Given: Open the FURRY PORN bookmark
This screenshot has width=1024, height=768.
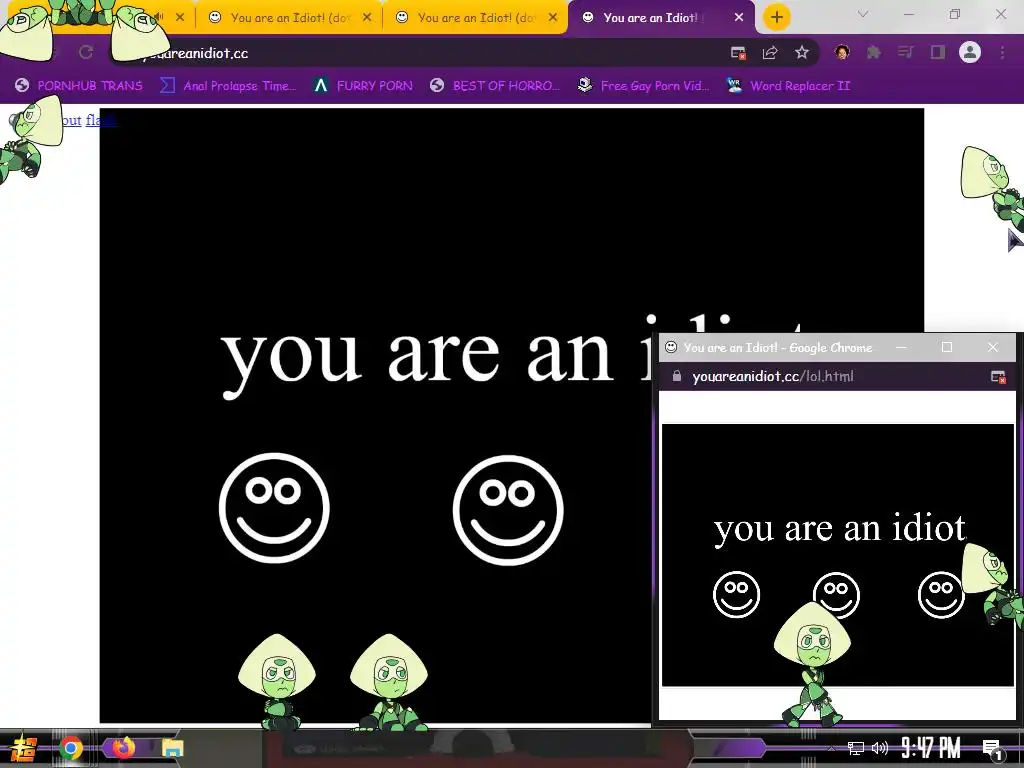Looking at the screenshot, I should [x=363, y=86].
